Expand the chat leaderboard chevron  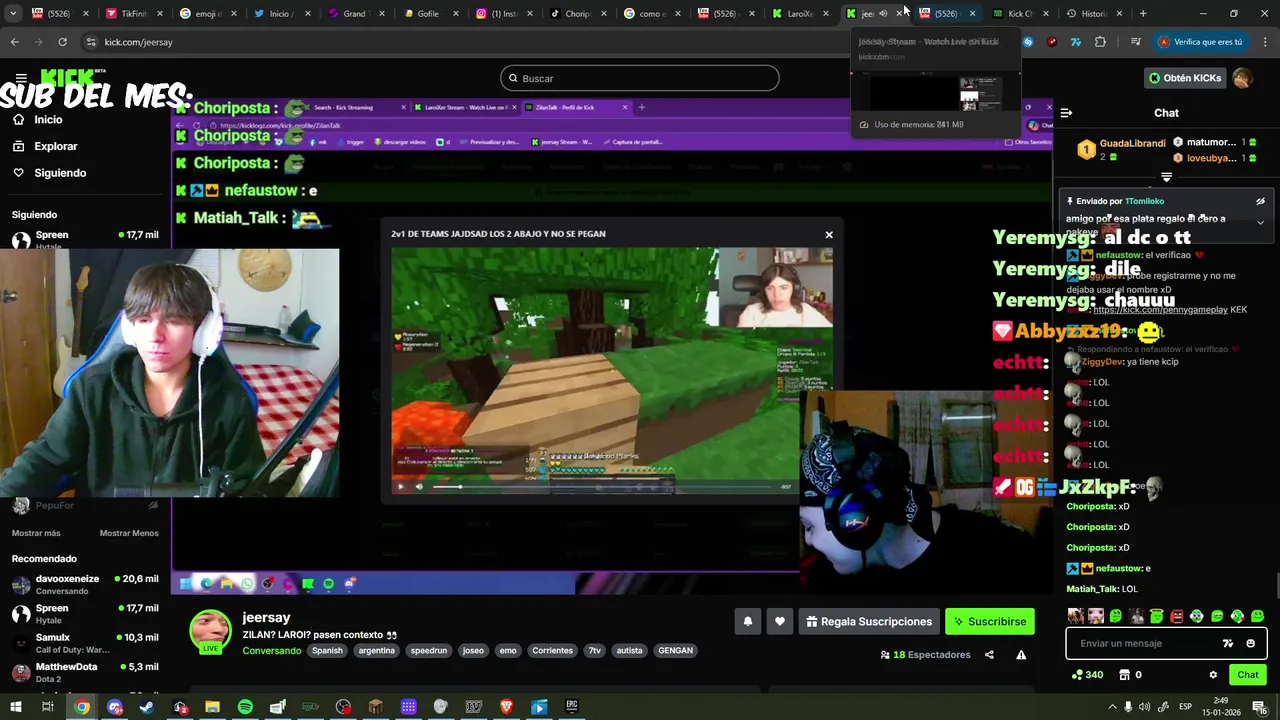(x=1166, y=177)
